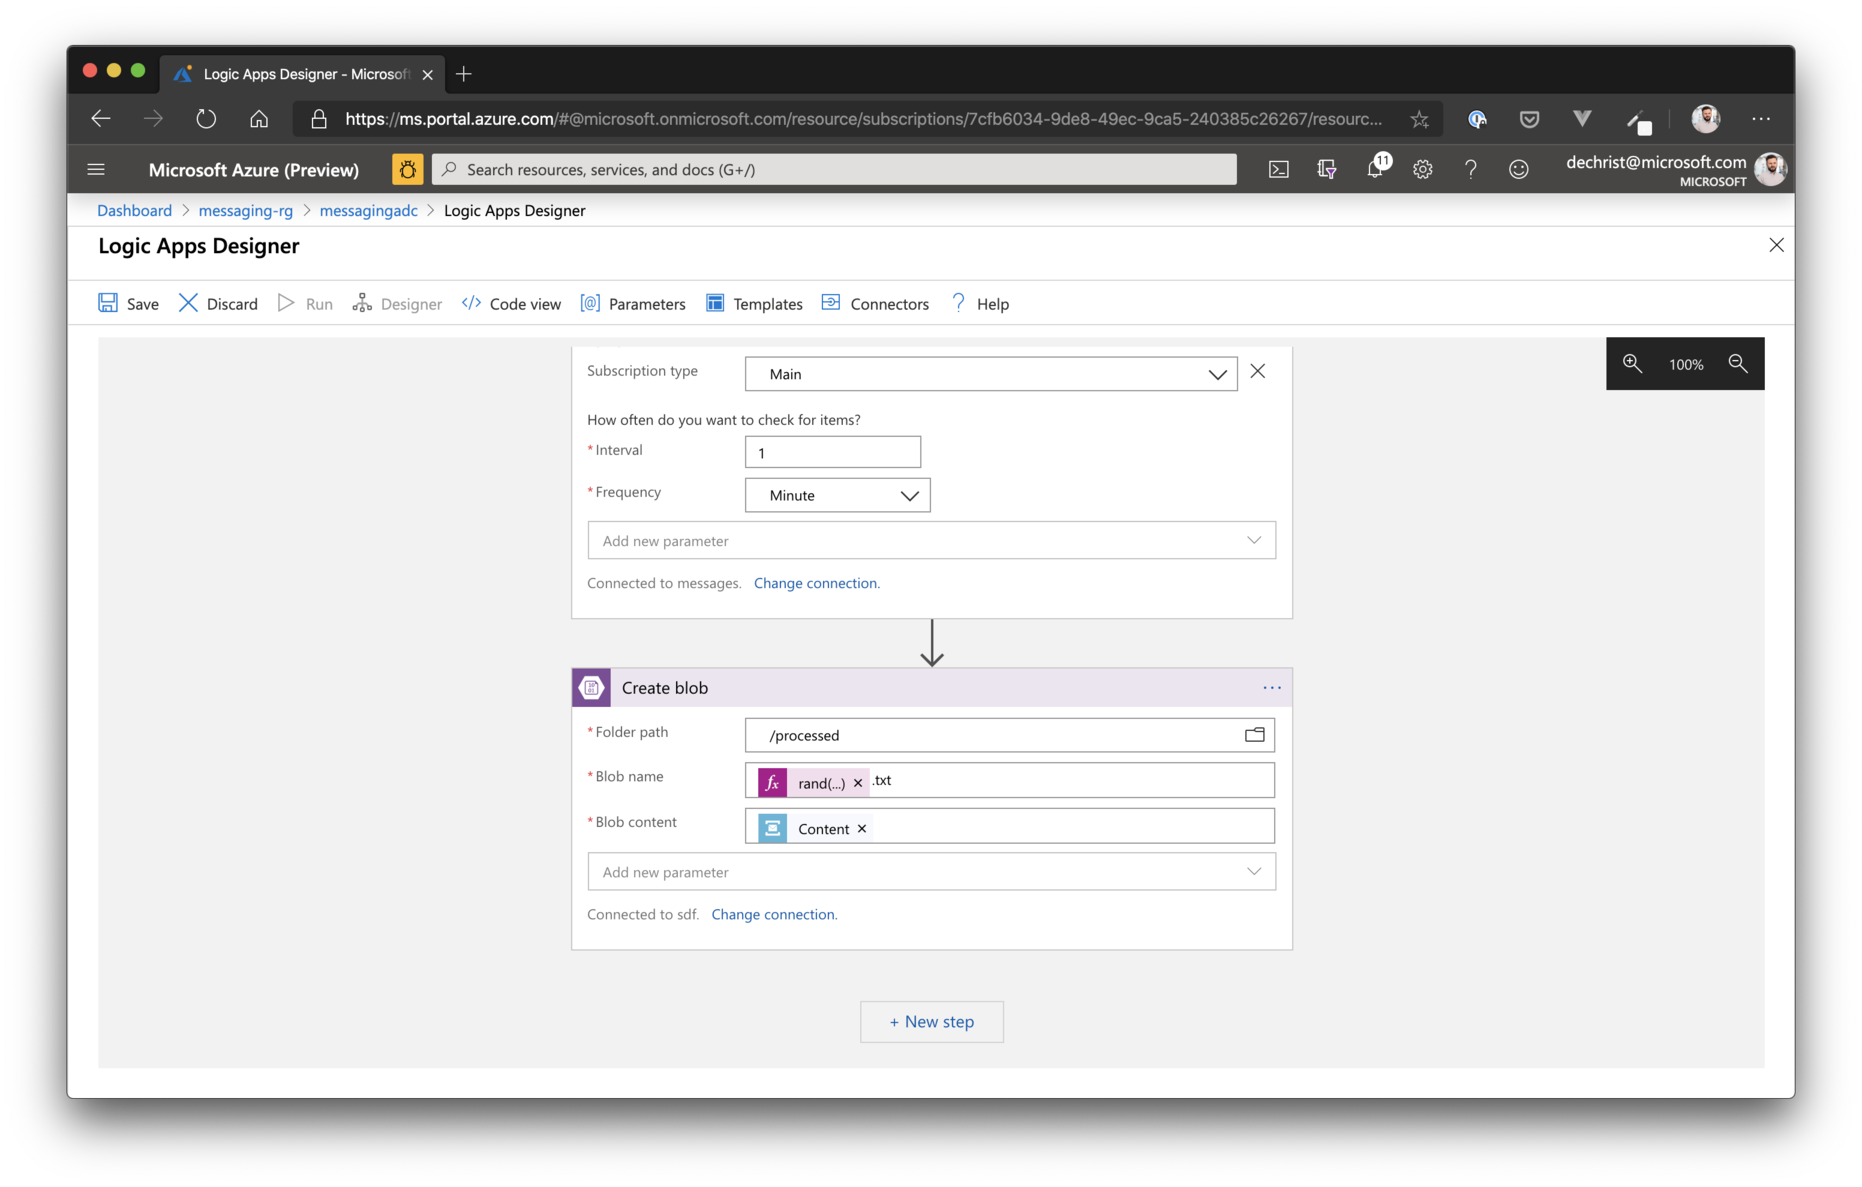Screen dimensions: 1862x1187
Task: Click the Interval input field
Action: click(x=832, y=453)
